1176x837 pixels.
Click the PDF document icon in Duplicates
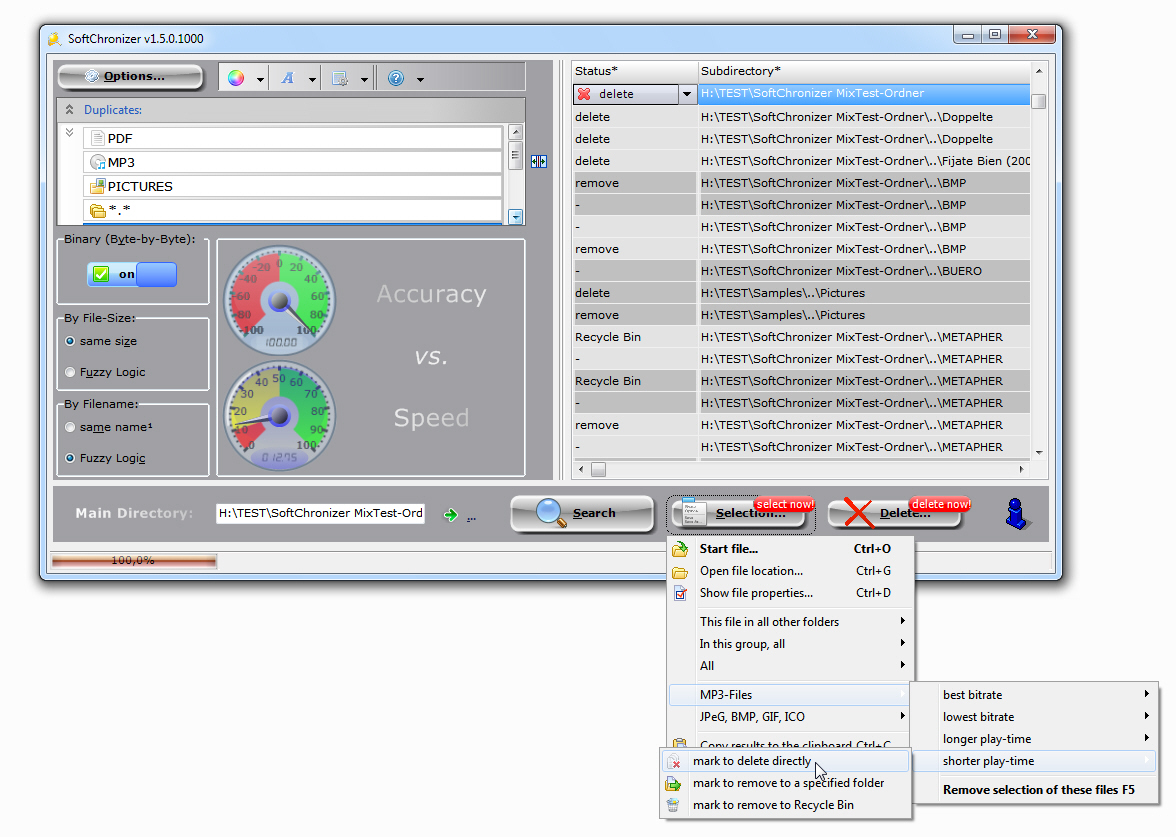coord(98,139)
